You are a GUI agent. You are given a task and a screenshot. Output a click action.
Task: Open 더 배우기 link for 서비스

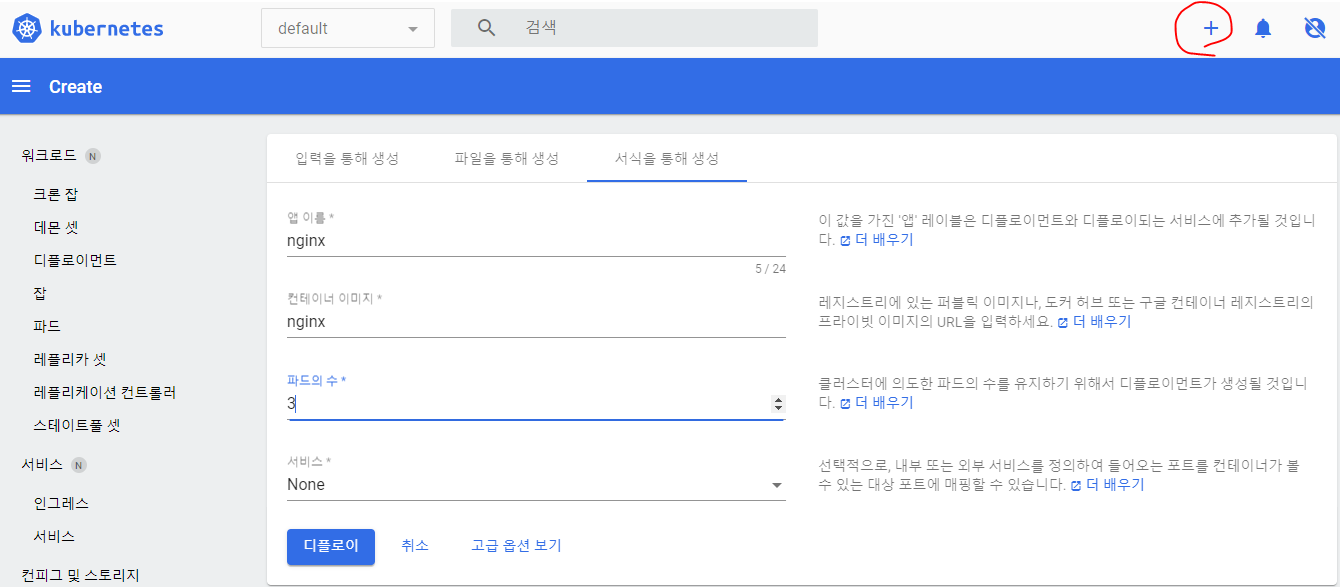coord(1115,485)
